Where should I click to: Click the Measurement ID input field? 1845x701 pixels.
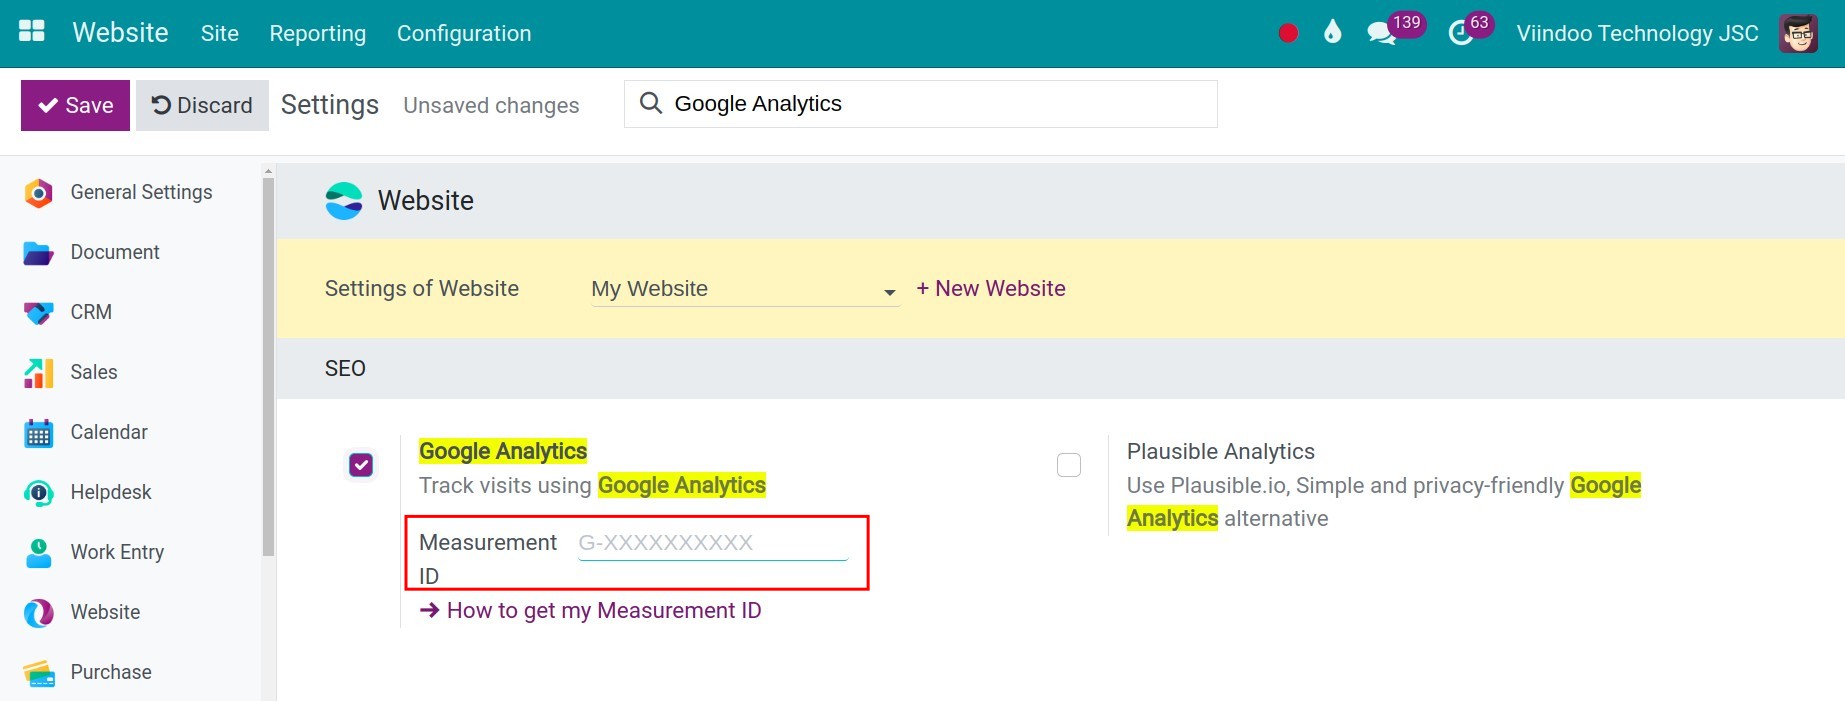(x=713, y=543)
